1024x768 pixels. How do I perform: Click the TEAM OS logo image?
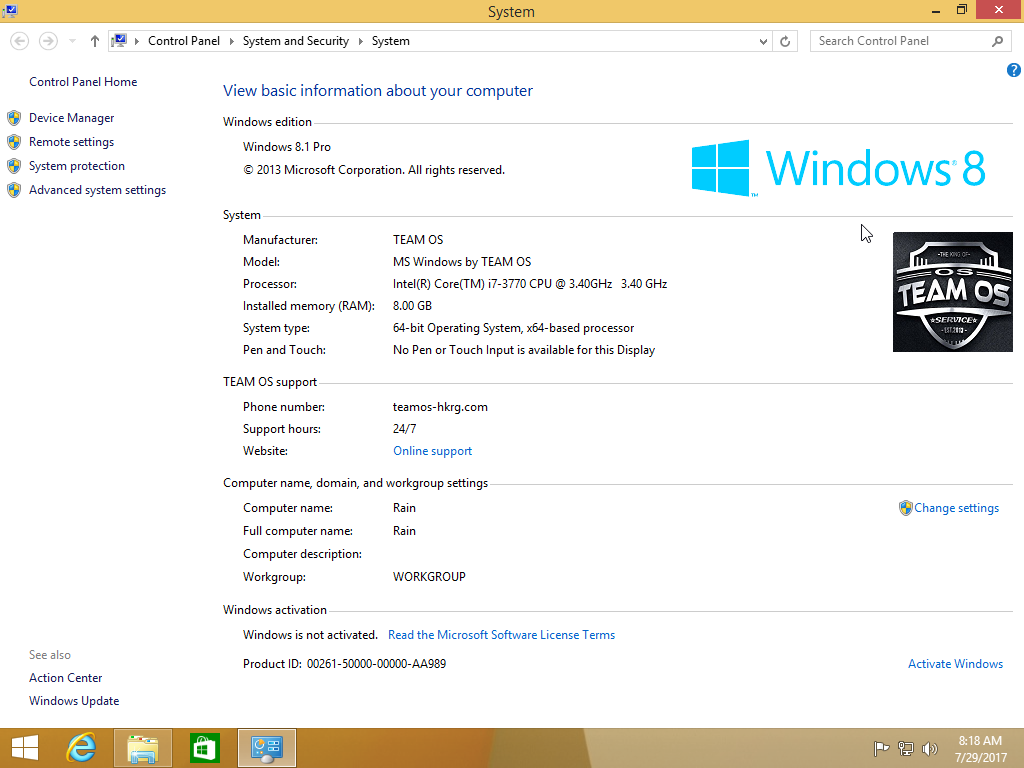click(953, 292)
